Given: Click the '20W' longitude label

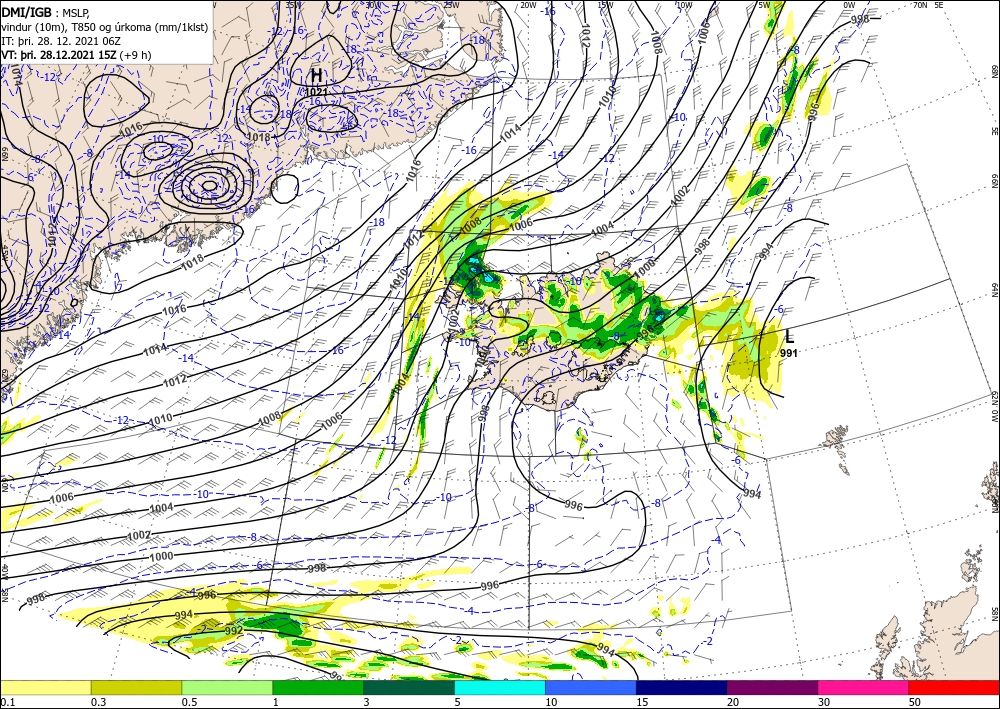Looking at the screenshot, I should pos(527,5).
